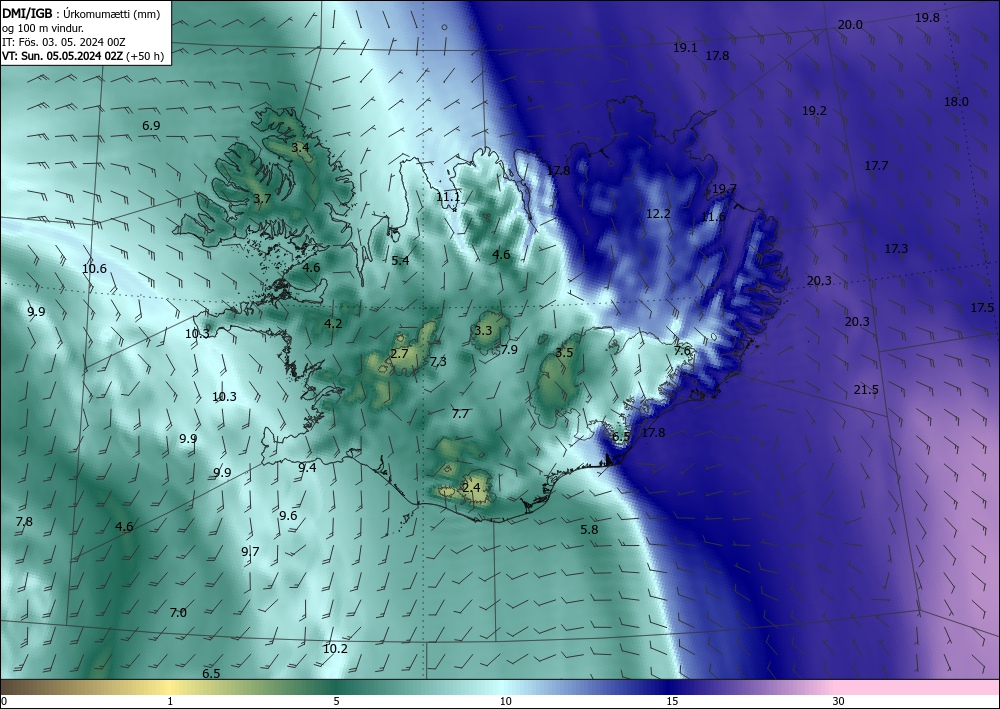Click the map value 4.2
Viewport: 1000px width, 709px height.
click(333, 323)
